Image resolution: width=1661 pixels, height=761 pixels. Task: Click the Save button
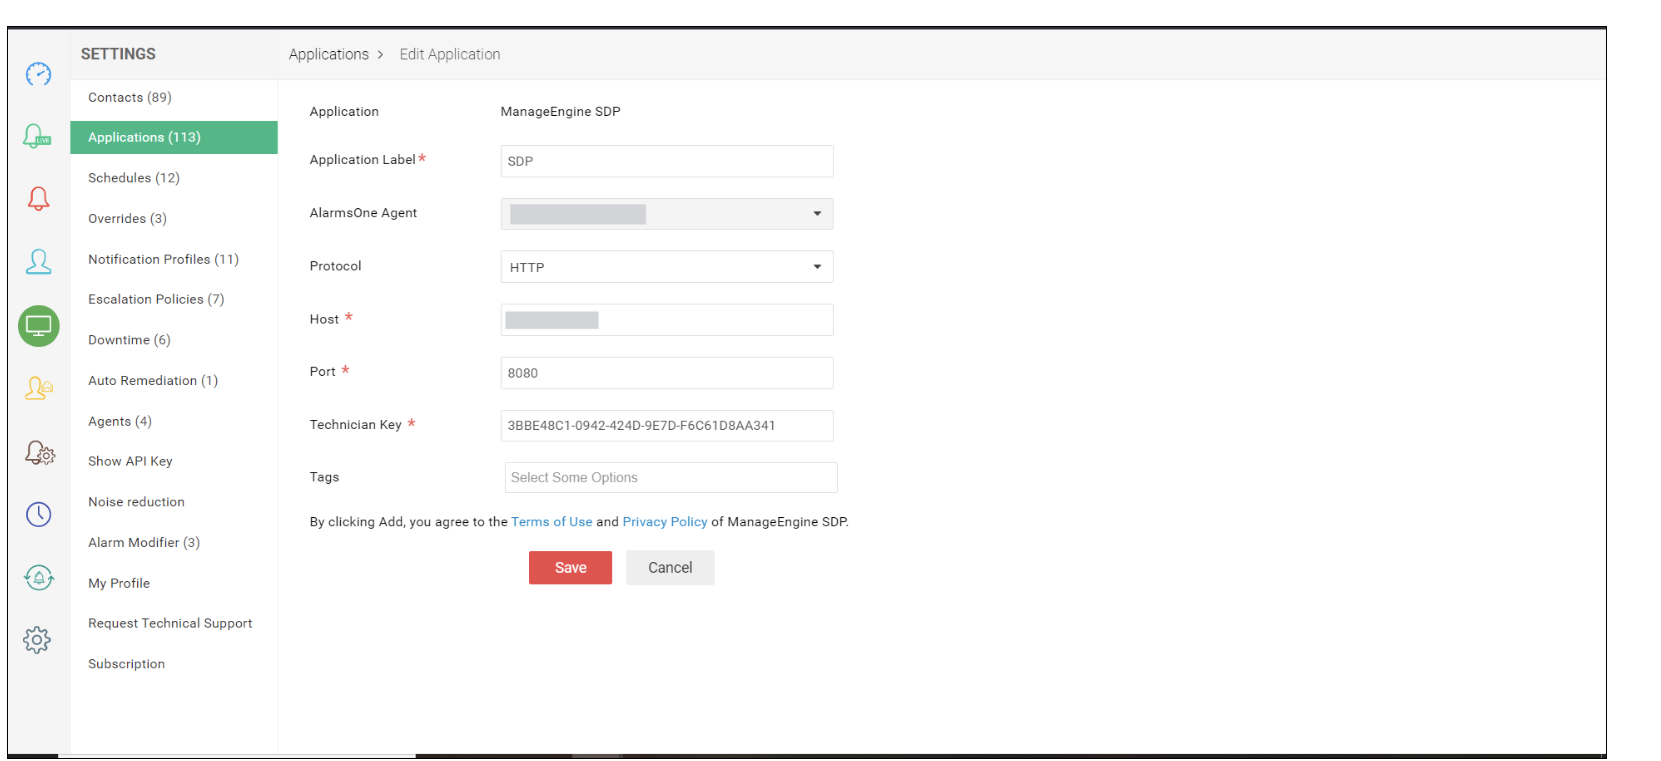(x=570, y=568)
